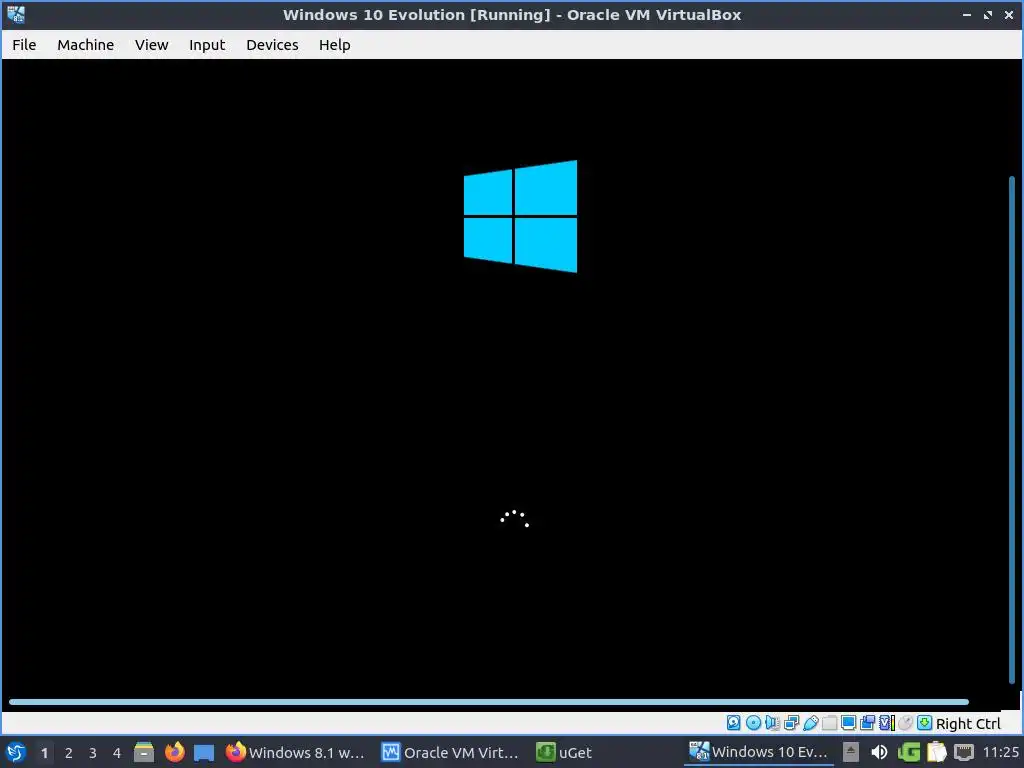Switch to the uGet taskbar window
Image resolution: width=1024 pixels, height=768 pixels.
point(564,752)
